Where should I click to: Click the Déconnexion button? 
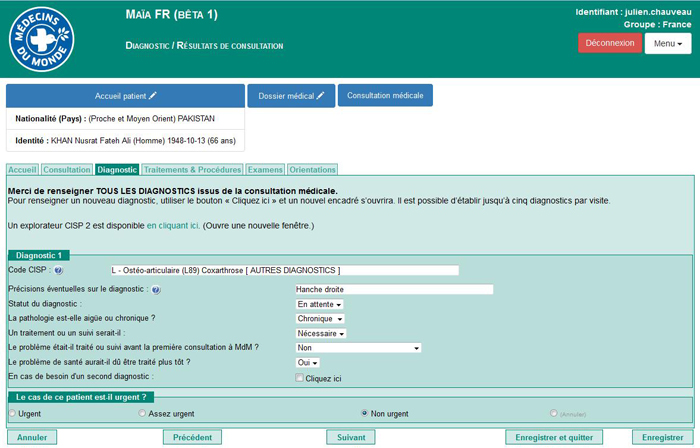(609, 43)
